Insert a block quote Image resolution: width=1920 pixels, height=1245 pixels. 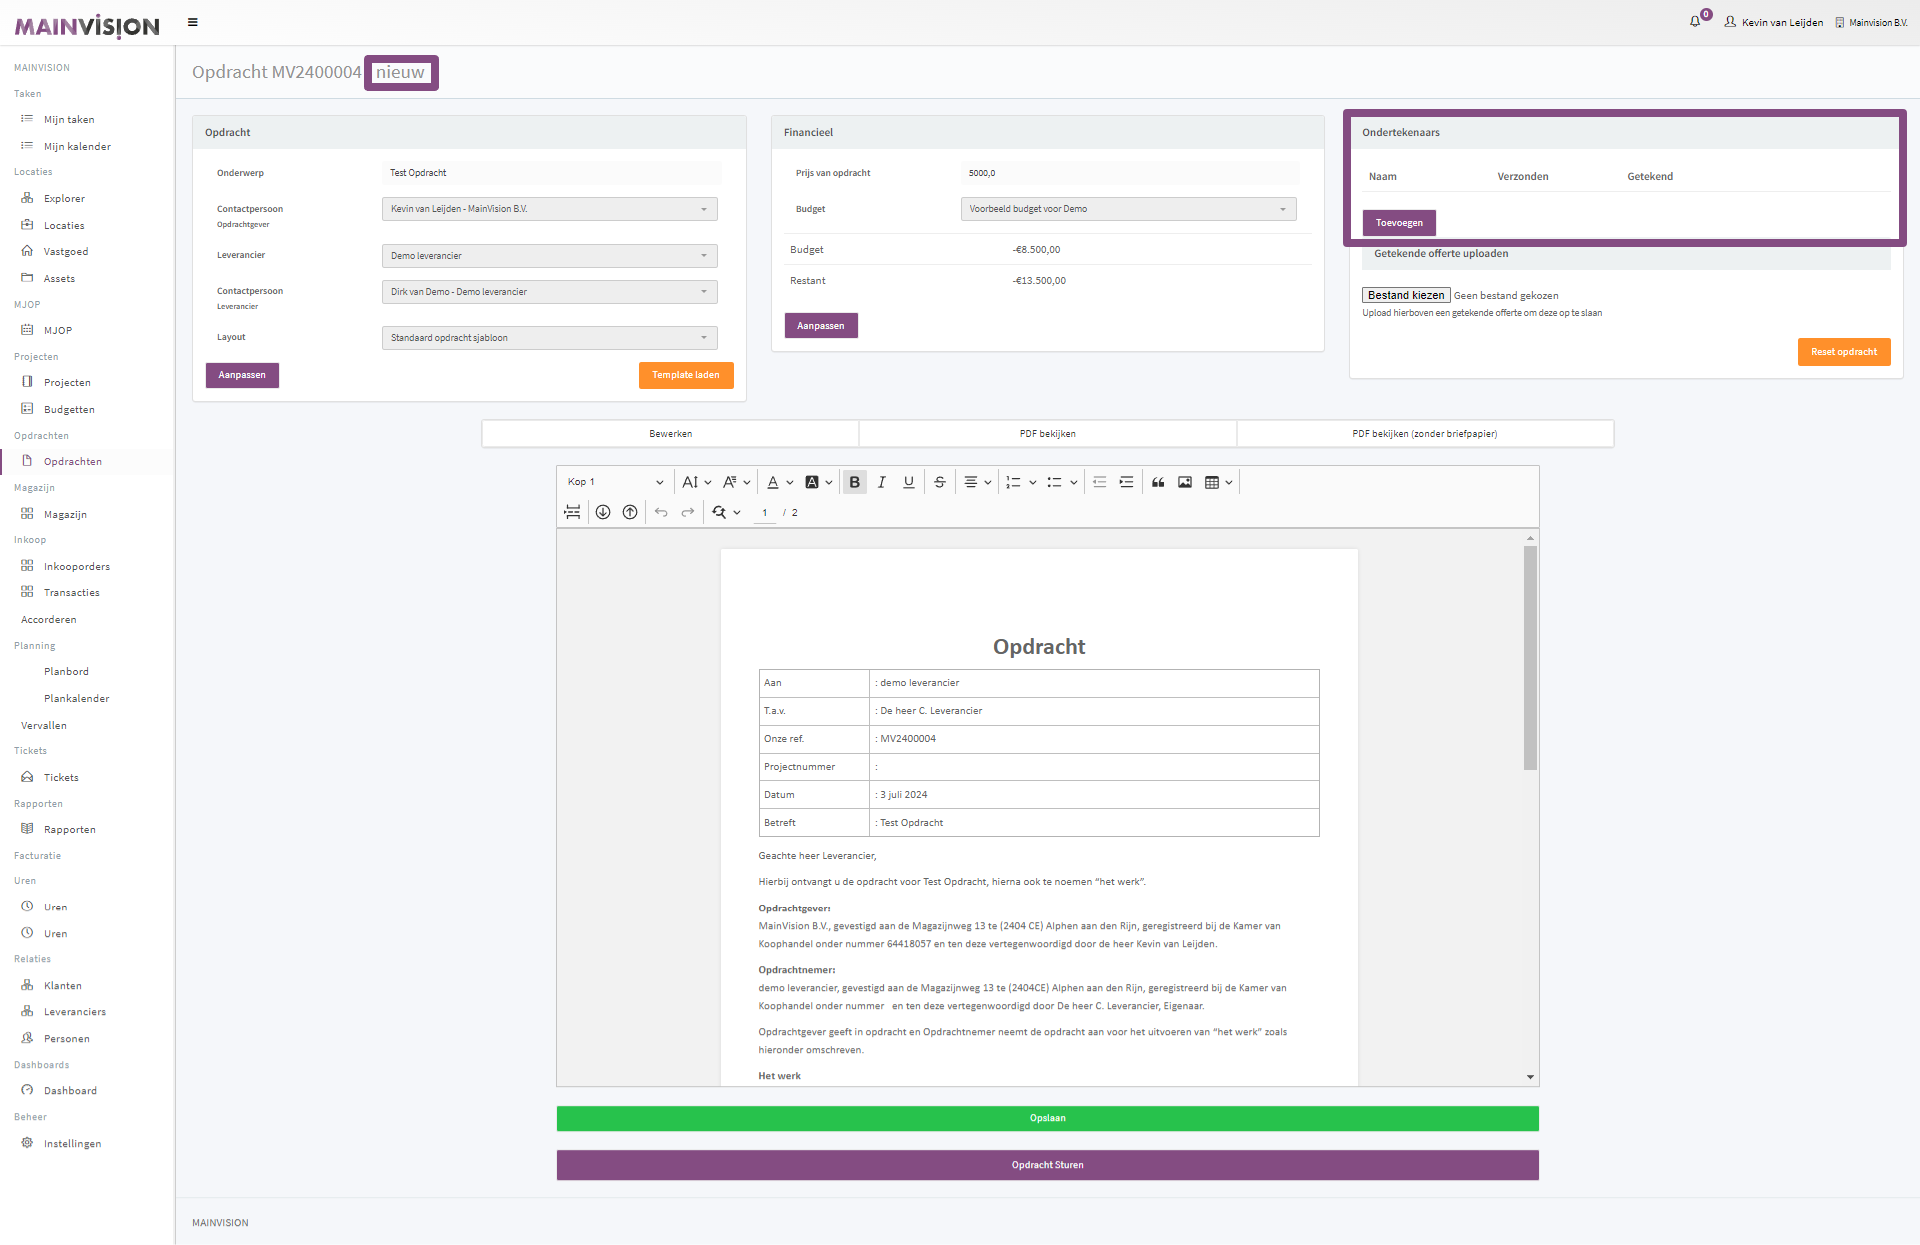[x=1158, y=482]
